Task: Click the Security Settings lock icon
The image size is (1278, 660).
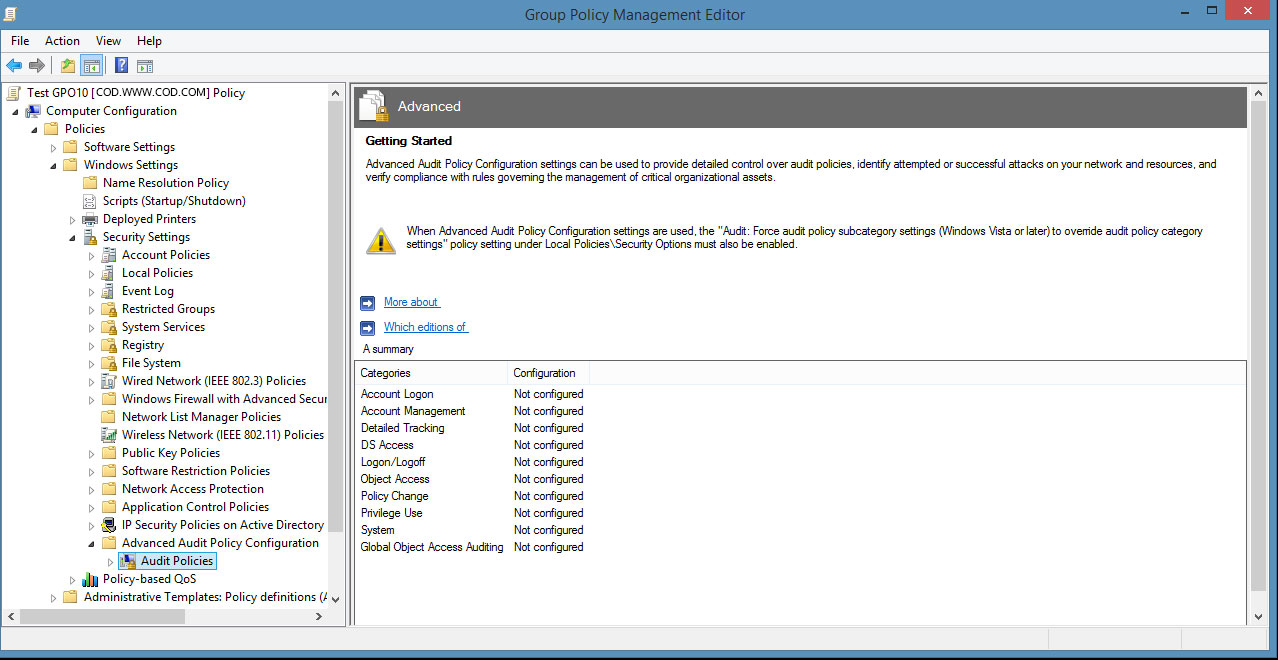Action: (x=90, y=237)
